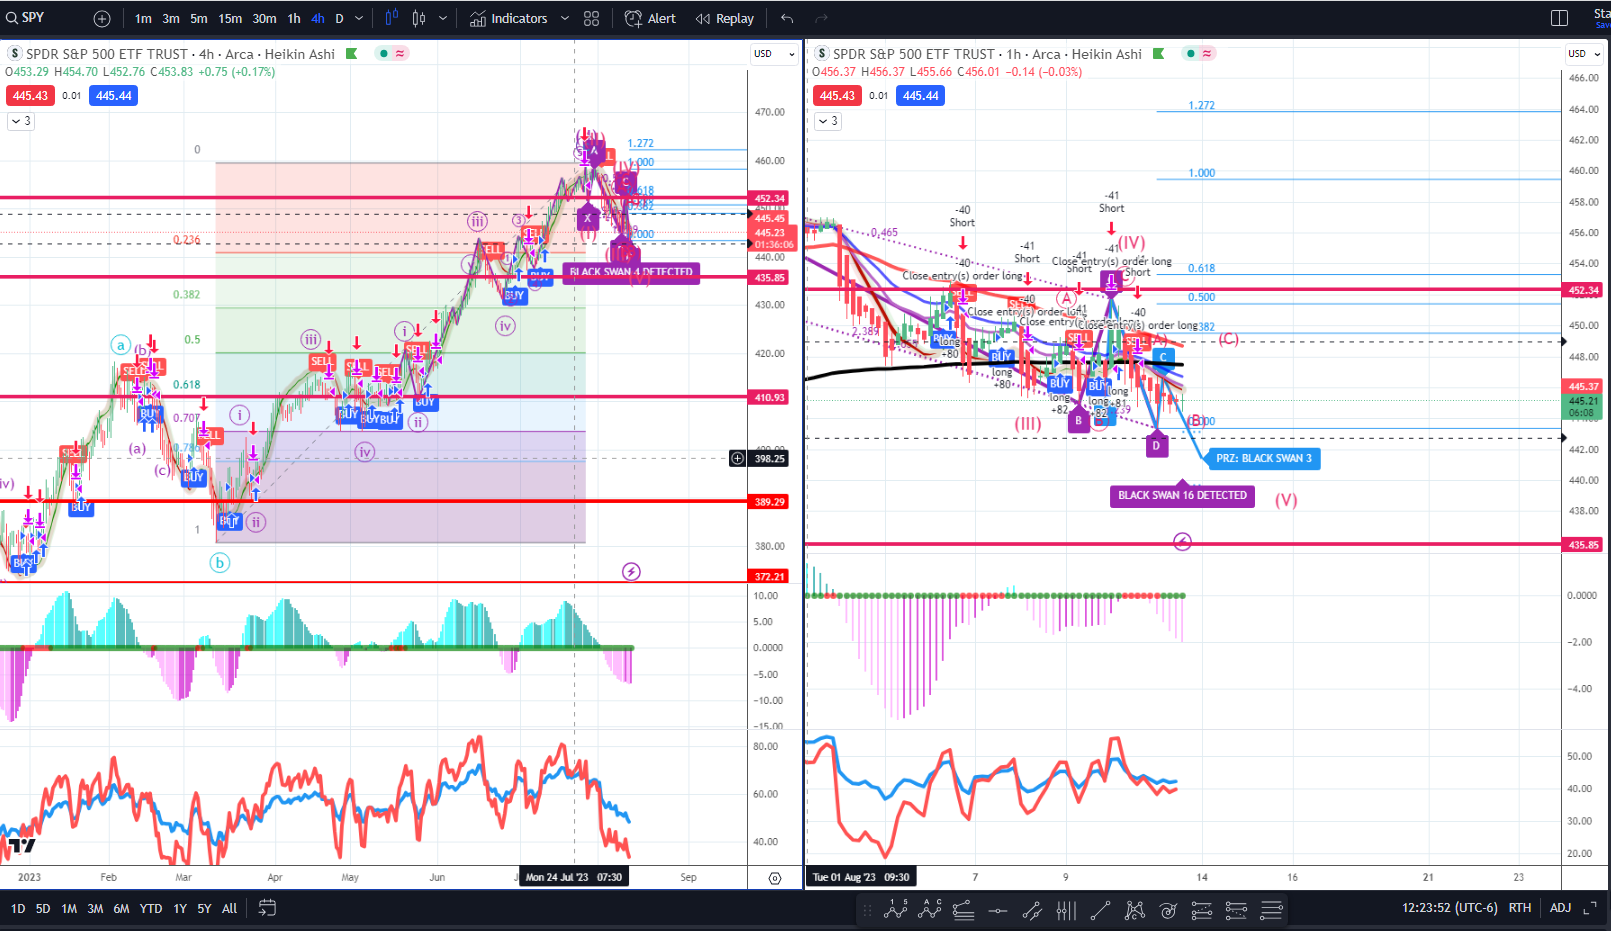
Task: Select the Fib retracement drawing tool
Action: pyautogui.click(x=964, y=910)
